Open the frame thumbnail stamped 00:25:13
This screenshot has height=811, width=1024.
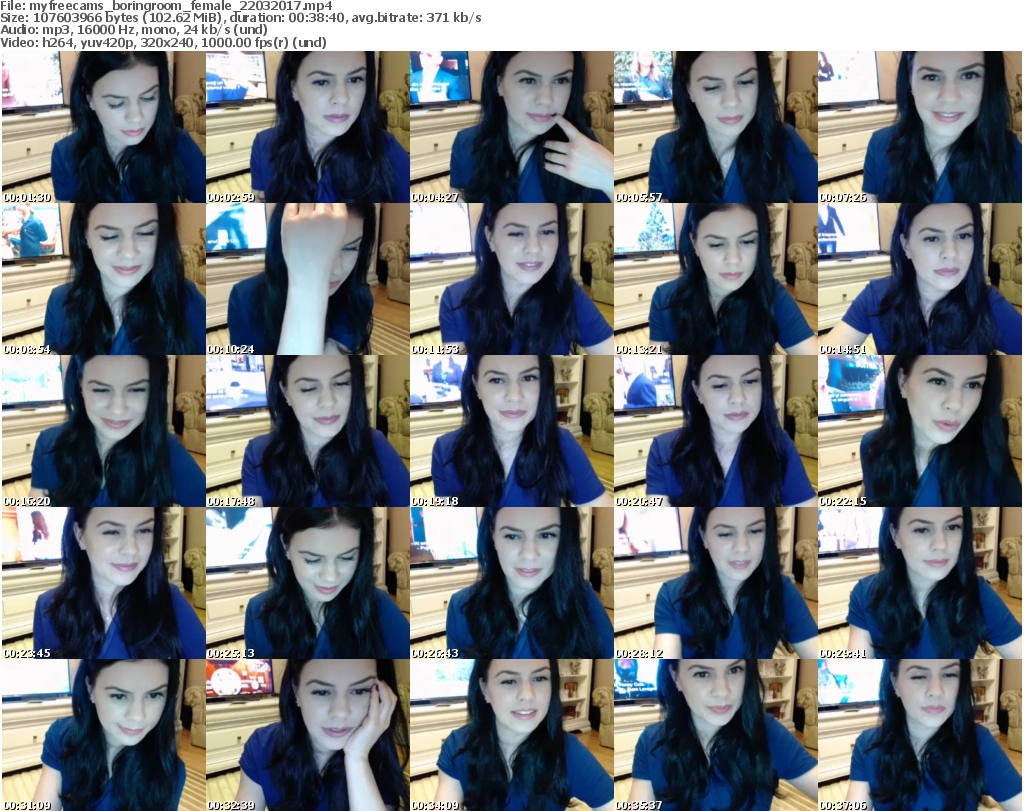click(308, 583)
